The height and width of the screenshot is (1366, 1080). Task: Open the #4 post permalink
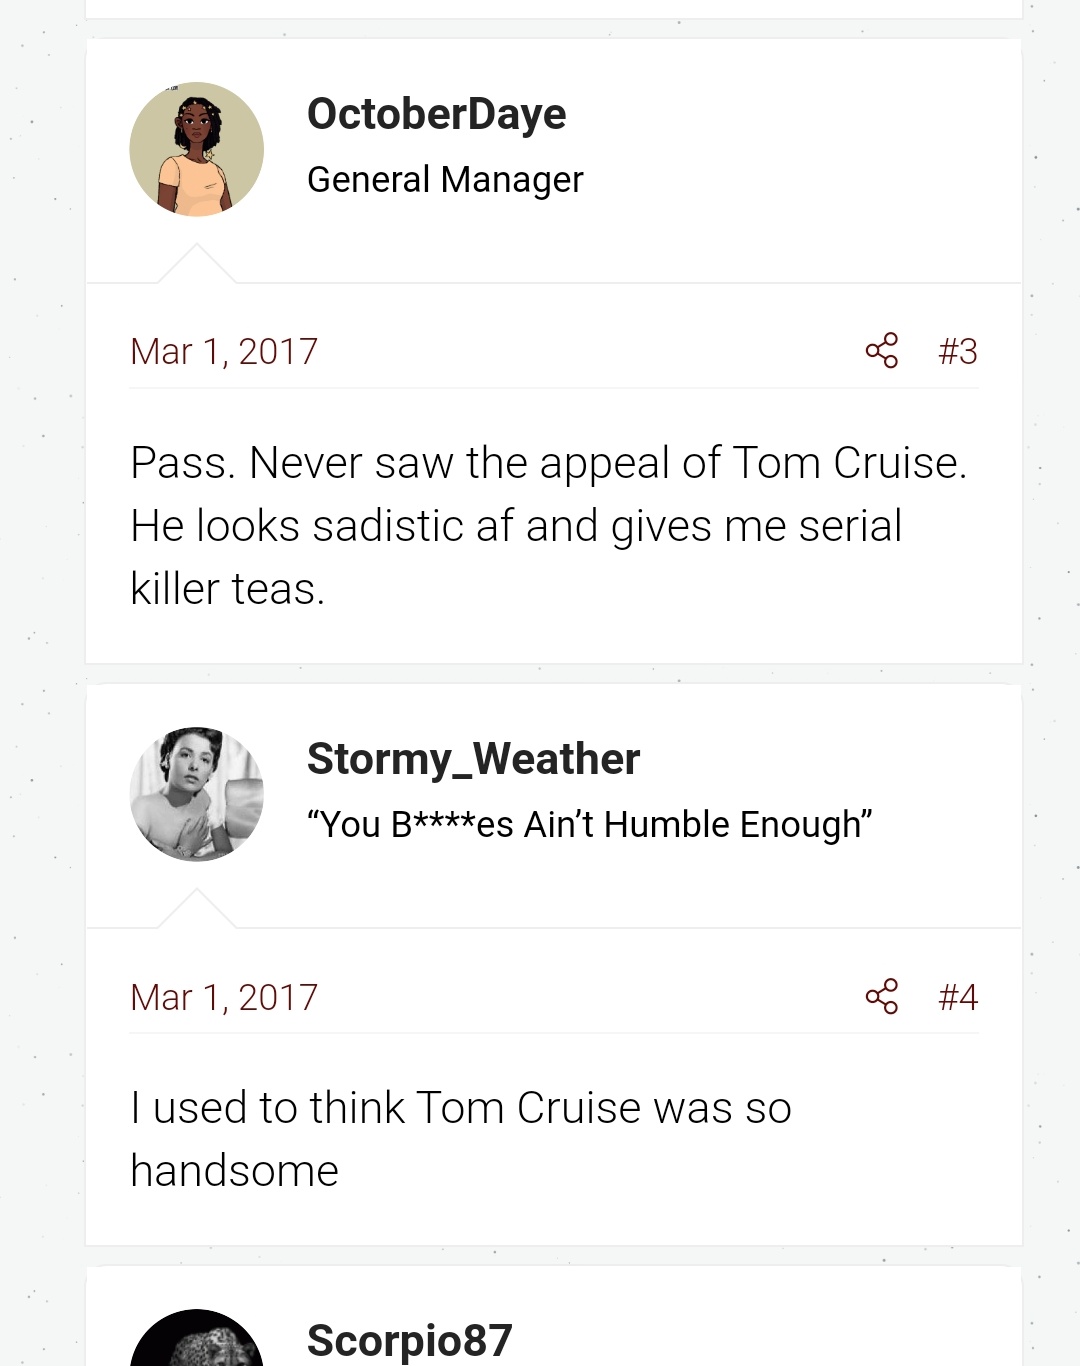(x=957, y=997)
